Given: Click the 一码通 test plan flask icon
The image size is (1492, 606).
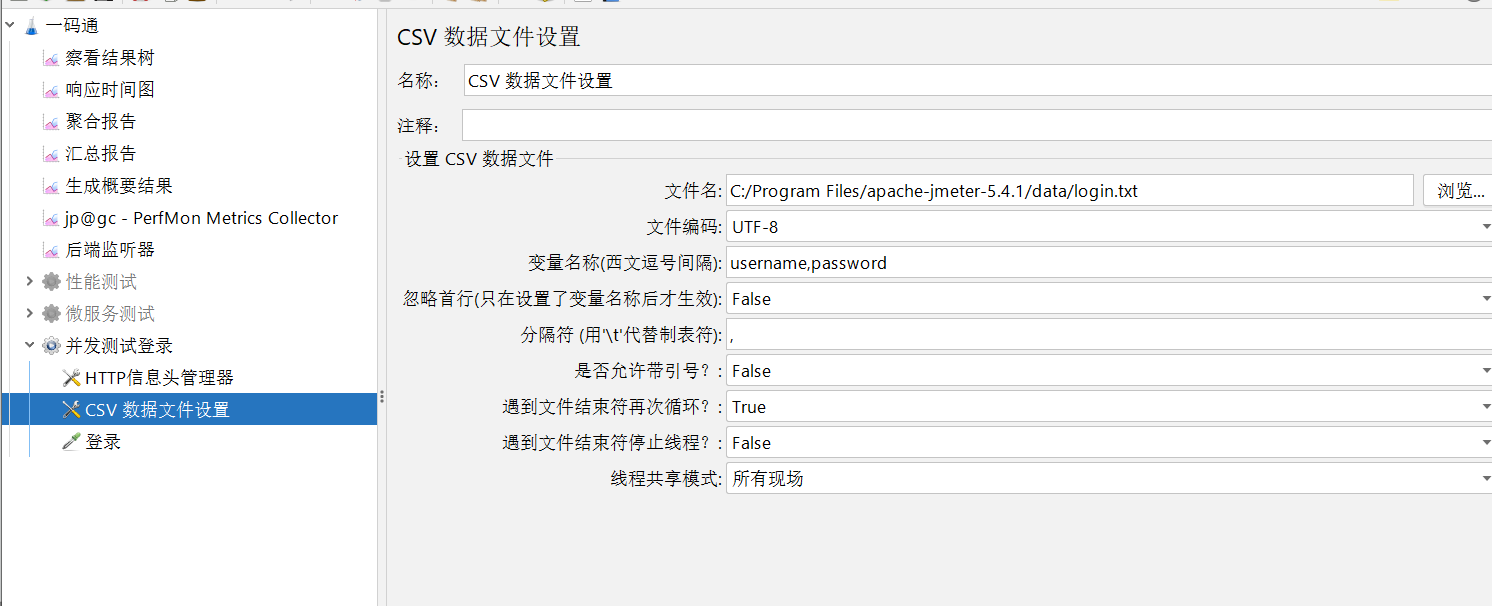Looking at the screenshot, I should (31, 26).
